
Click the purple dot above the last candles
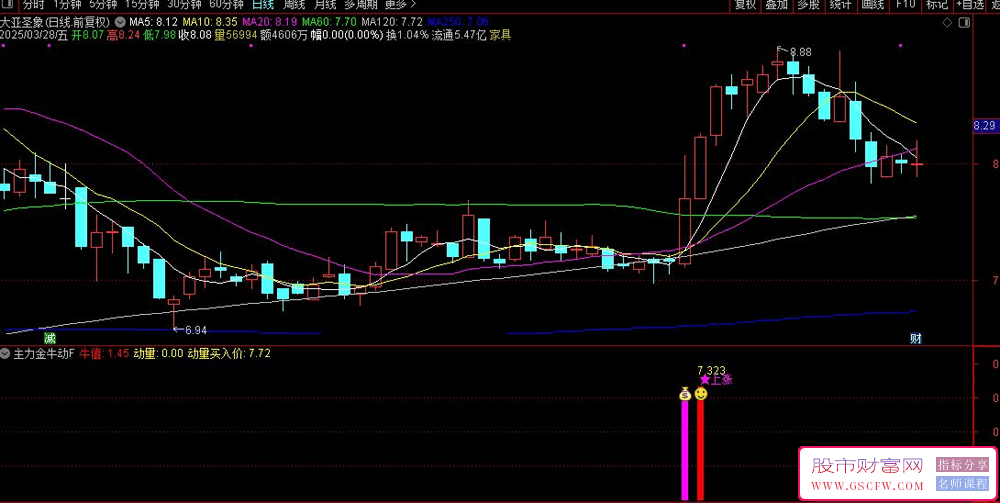tap(901, 46)
